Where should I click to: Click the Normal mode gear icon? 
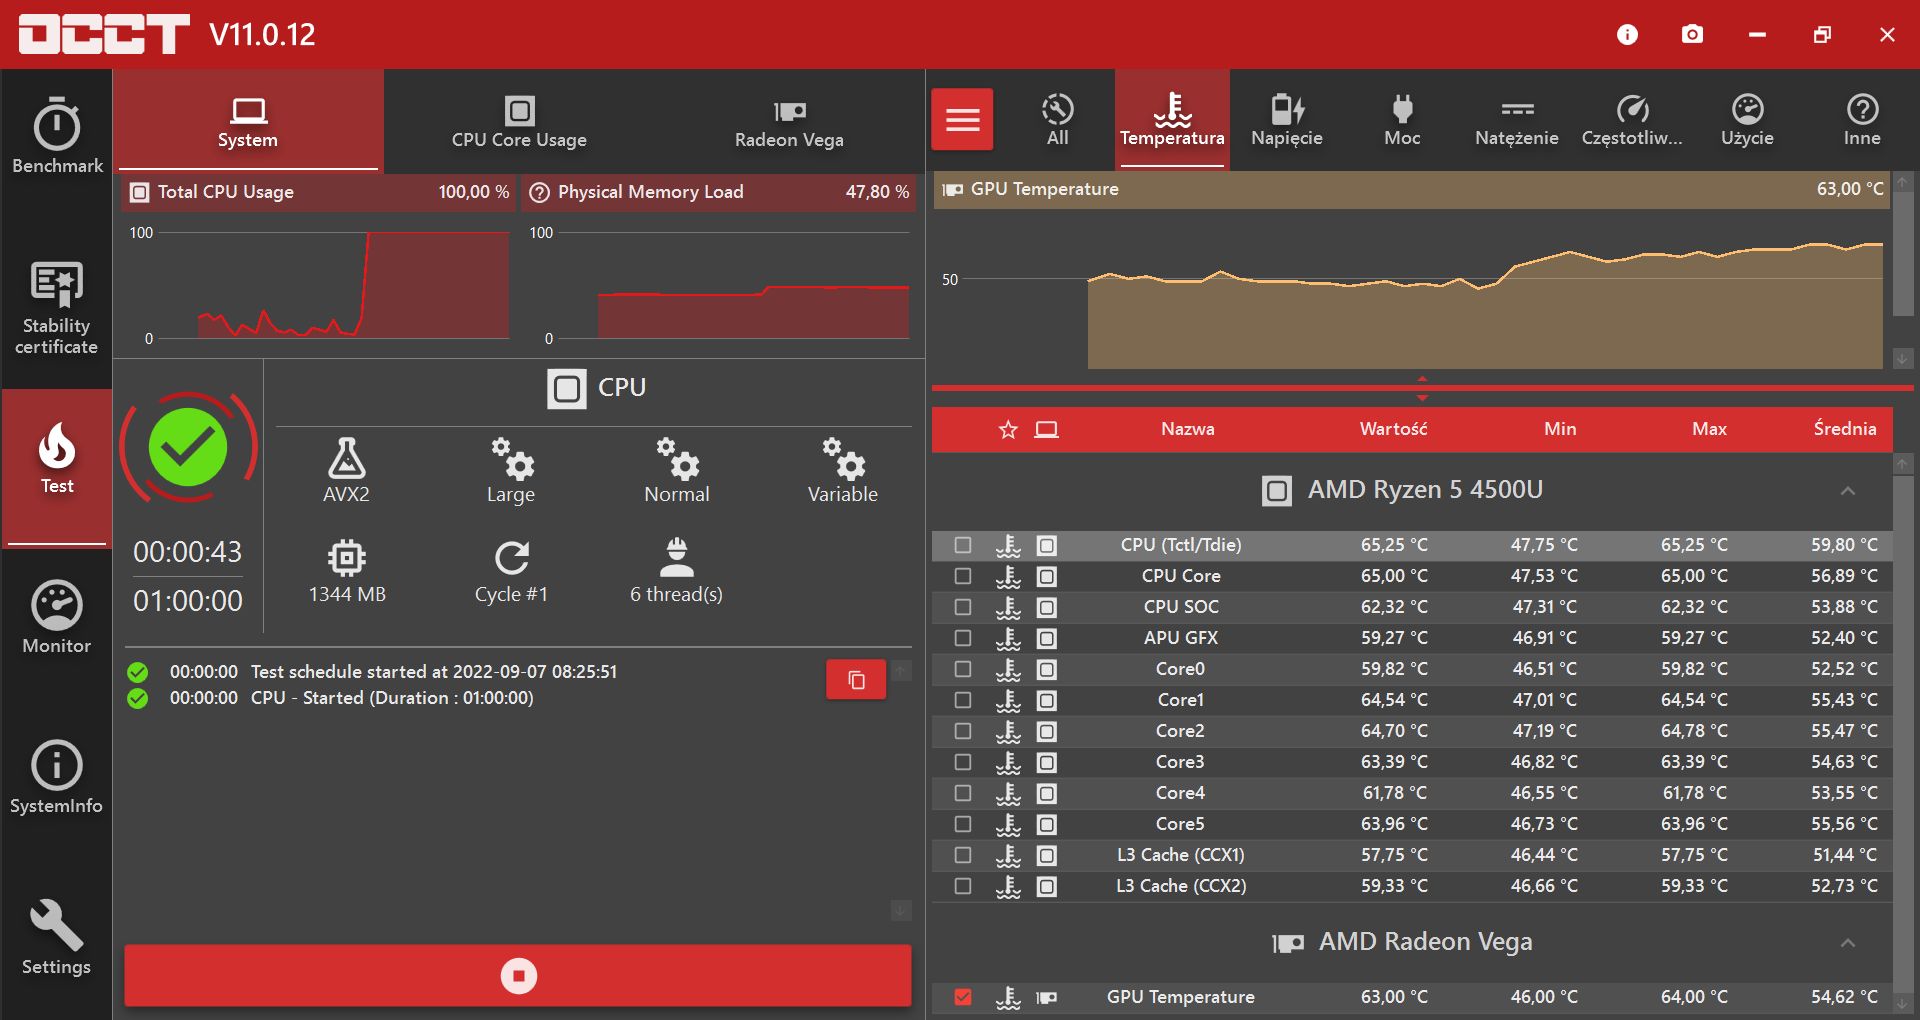677,458
